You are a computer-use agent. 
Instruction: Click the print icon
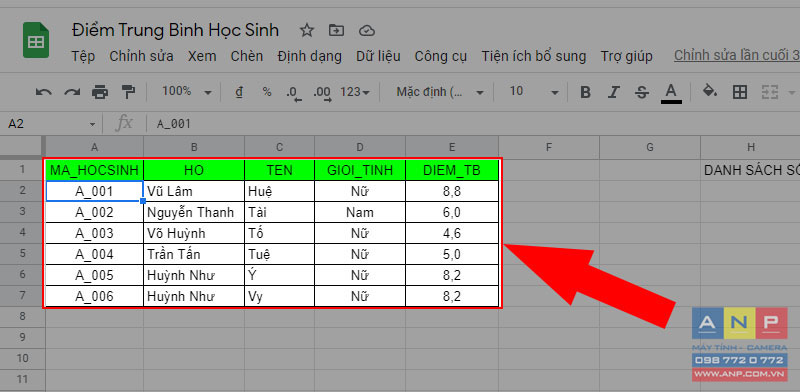coord(100,92)
